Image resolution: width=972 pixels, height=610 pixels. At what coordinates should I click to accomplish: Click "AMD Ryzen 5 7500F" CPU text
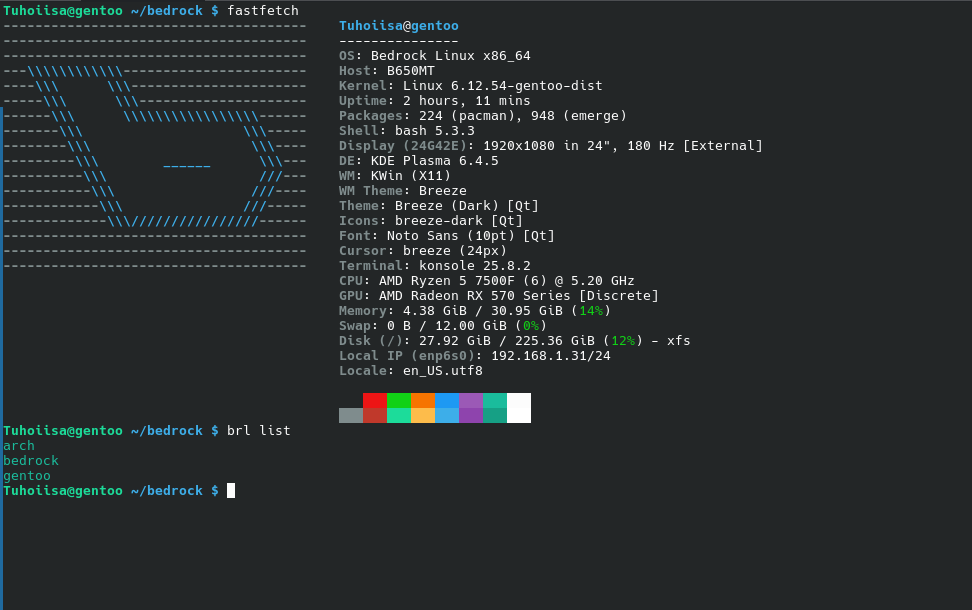pos(446,281)
